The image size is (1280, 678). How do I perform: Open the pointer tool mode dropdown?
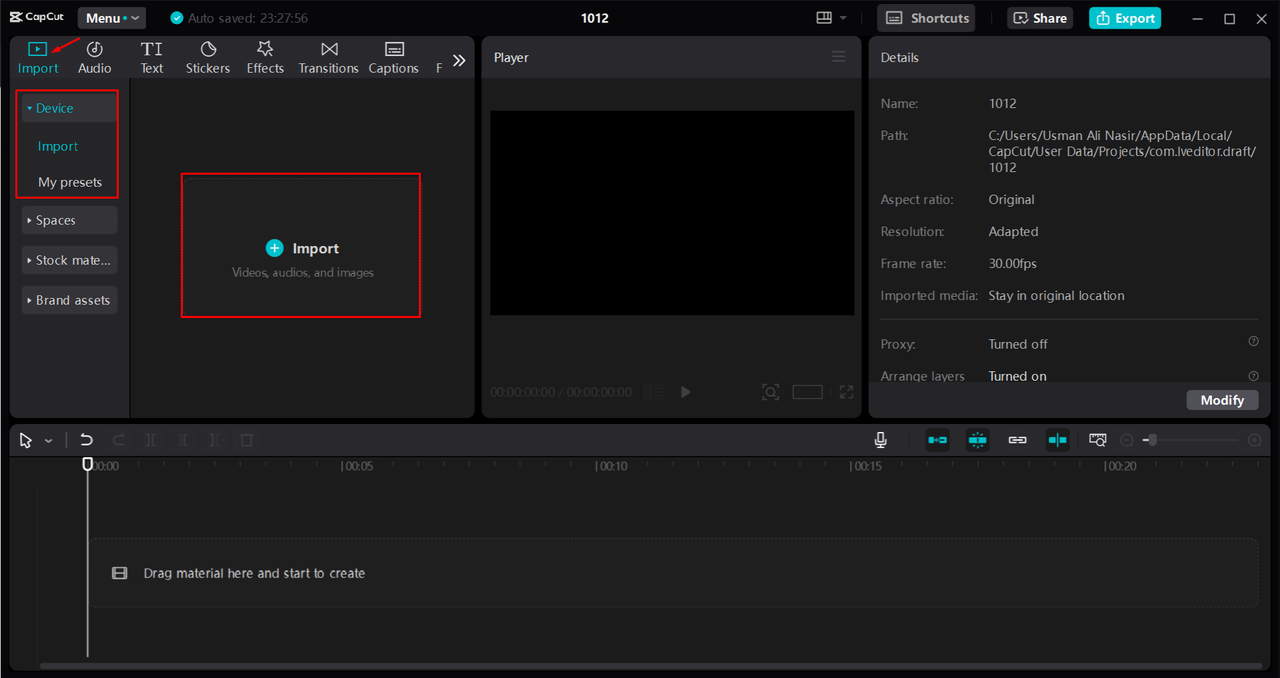pyautogui.click(x=48, y=441)
